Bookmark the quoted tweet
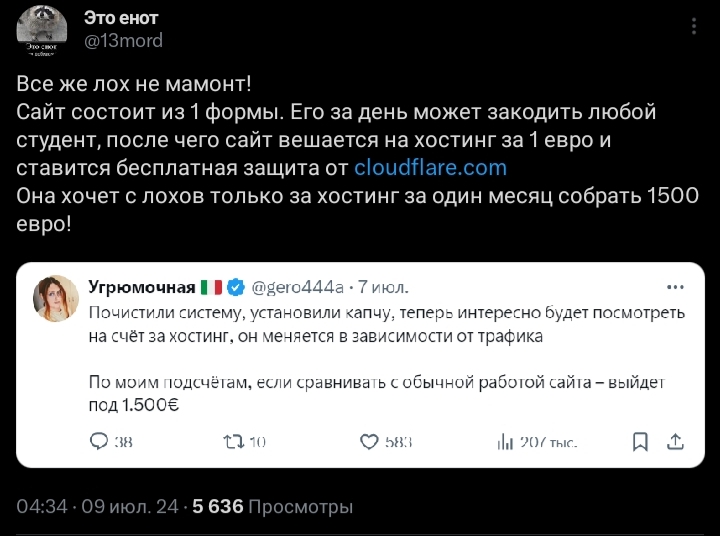 pos(641,441)
